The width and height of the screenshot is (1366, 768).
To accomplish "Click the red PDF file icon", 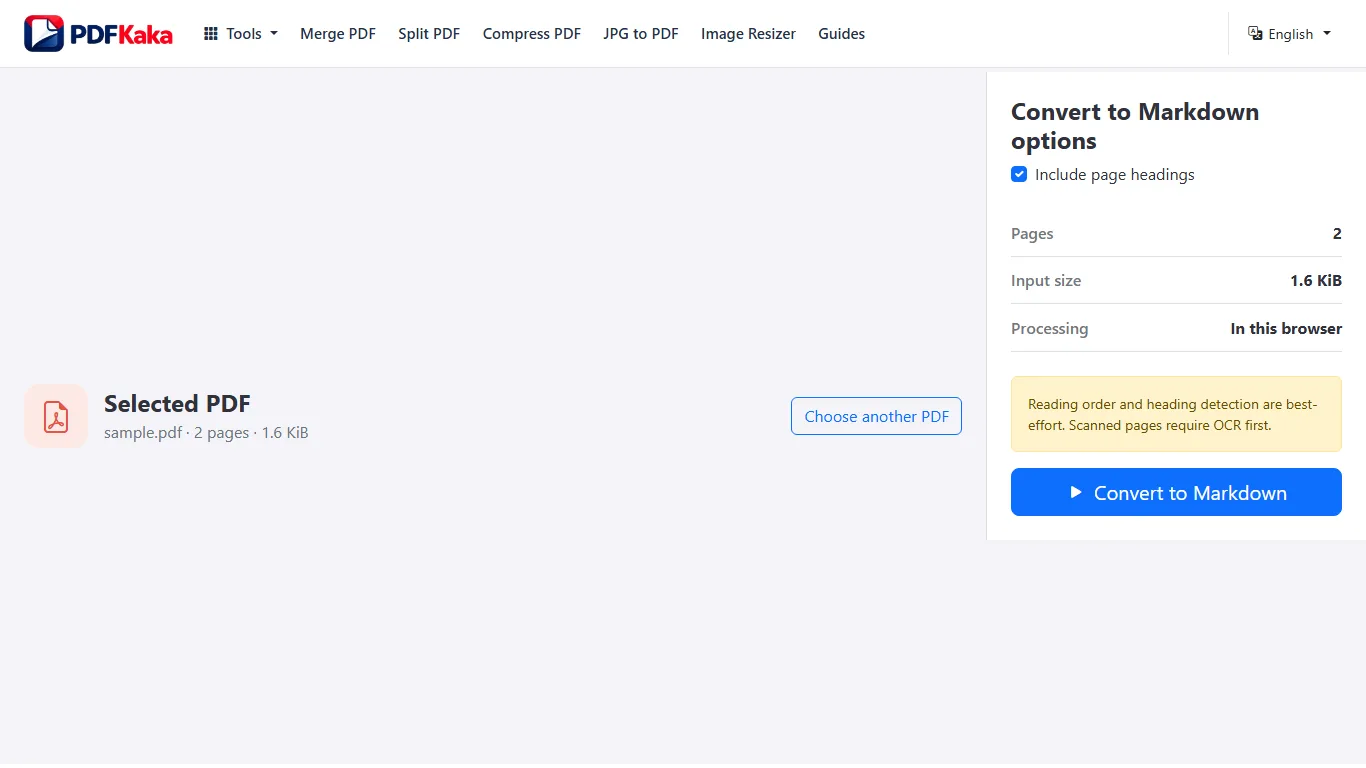I will coord(56,416).
